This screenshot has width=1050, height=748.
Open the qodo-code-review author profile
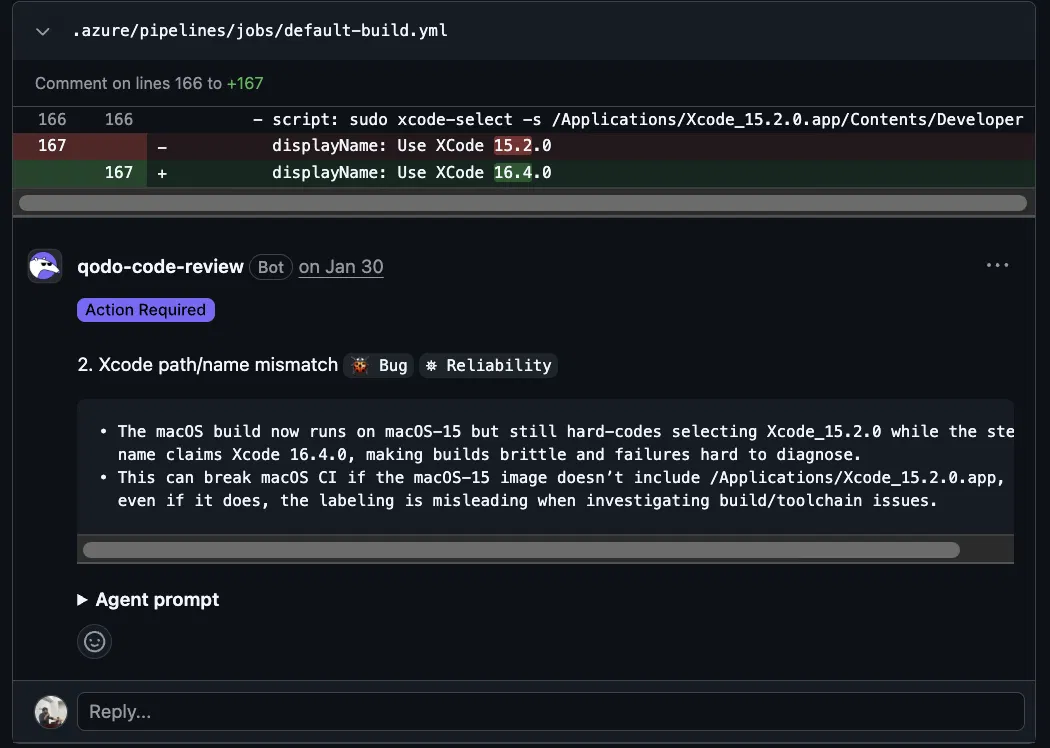pyautogui.click(x=160, y=267)
